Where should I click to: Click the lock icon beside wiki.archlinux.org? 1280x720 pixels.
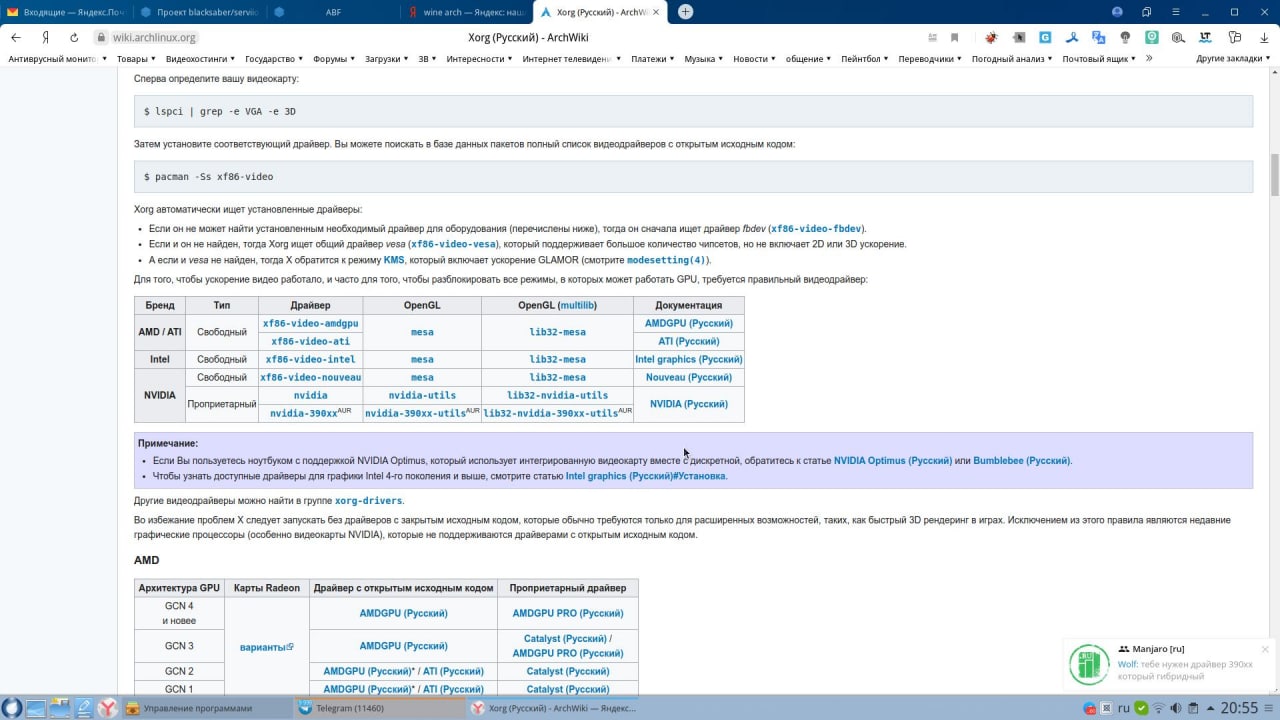pyautogui.click(x=101, y=37)
